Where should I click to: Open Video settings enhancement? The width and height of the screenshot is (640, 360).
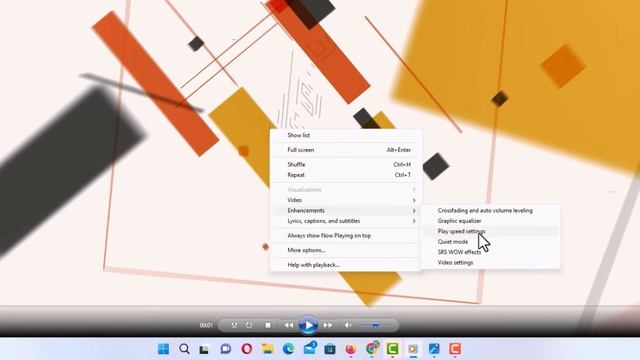(490, 262)
